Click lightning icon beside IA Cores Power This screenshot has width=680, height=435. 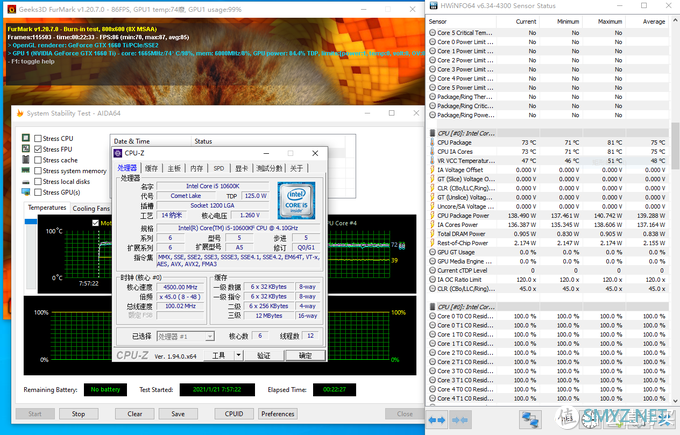coord(432,225)
